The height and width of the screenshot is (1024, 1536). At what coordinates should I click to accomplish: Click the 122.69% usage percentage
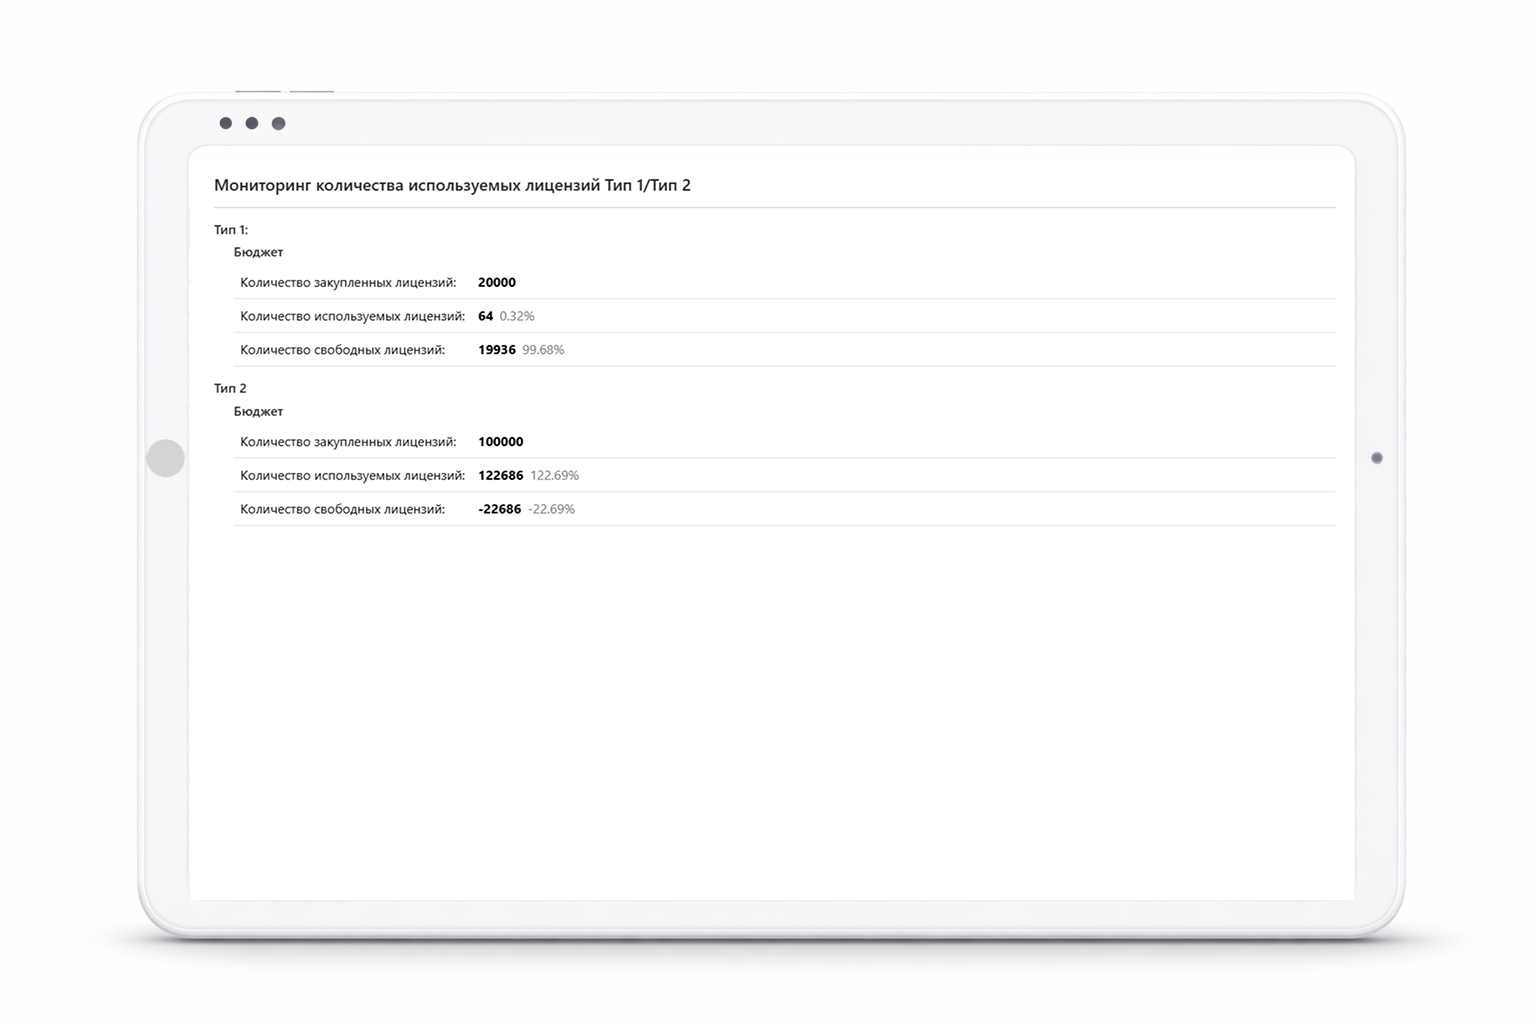(x=555, y=476)
